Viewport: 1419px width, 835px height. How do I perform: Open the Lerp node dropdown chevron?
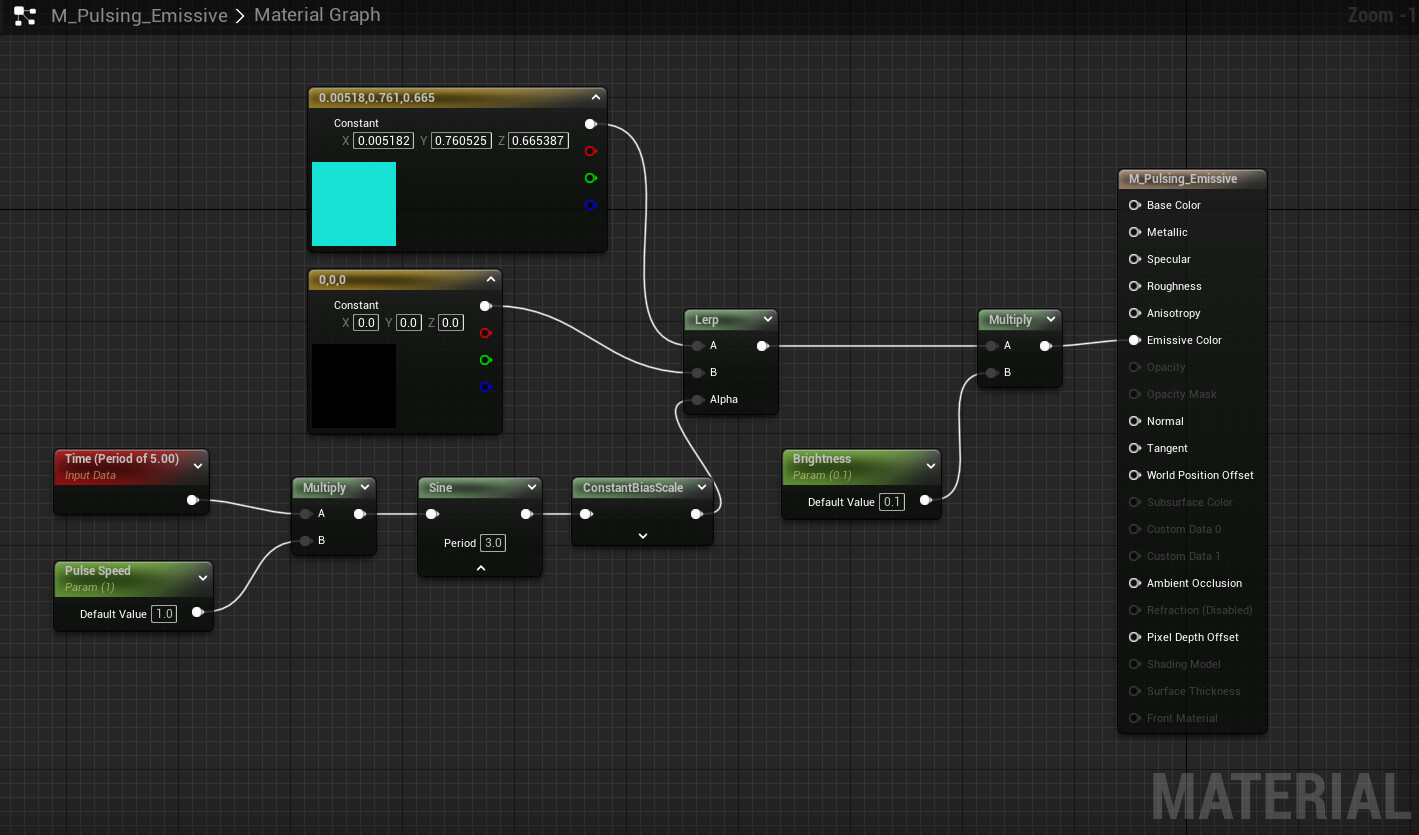click(767, 320)
